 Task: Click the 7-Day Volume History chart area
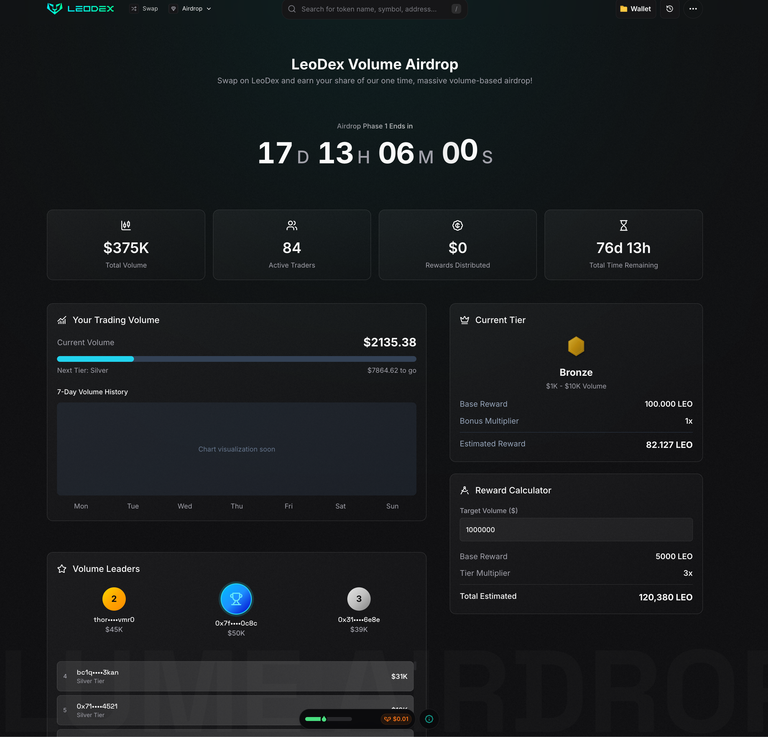point(237,449)
